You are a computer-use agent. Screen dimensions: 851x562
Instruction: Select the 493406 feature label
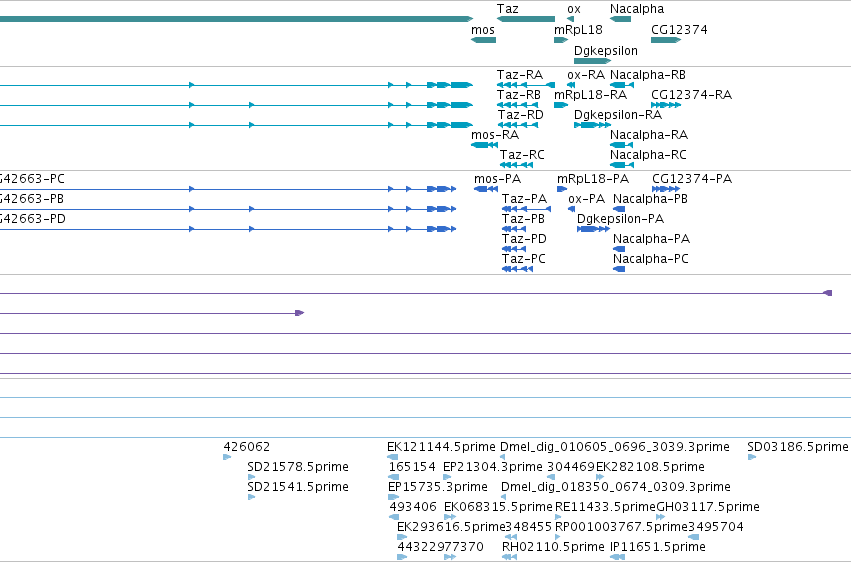point(412,507)
